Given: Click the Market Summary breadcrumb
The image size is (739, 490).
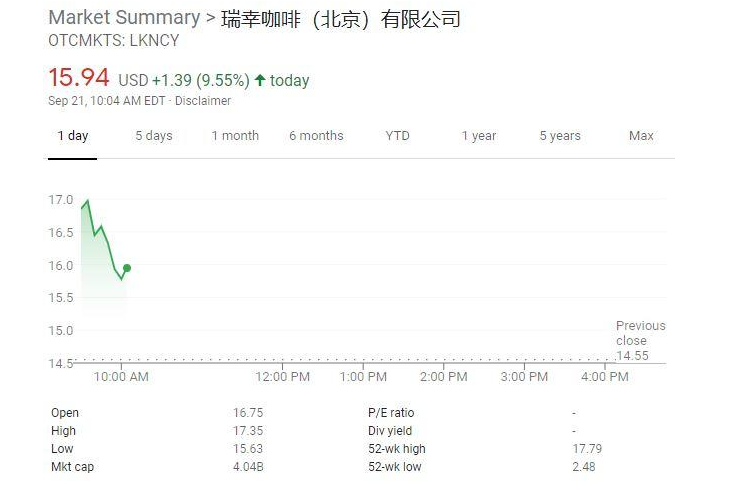Looking at the screenshot, I should click(x=124, y=18).
